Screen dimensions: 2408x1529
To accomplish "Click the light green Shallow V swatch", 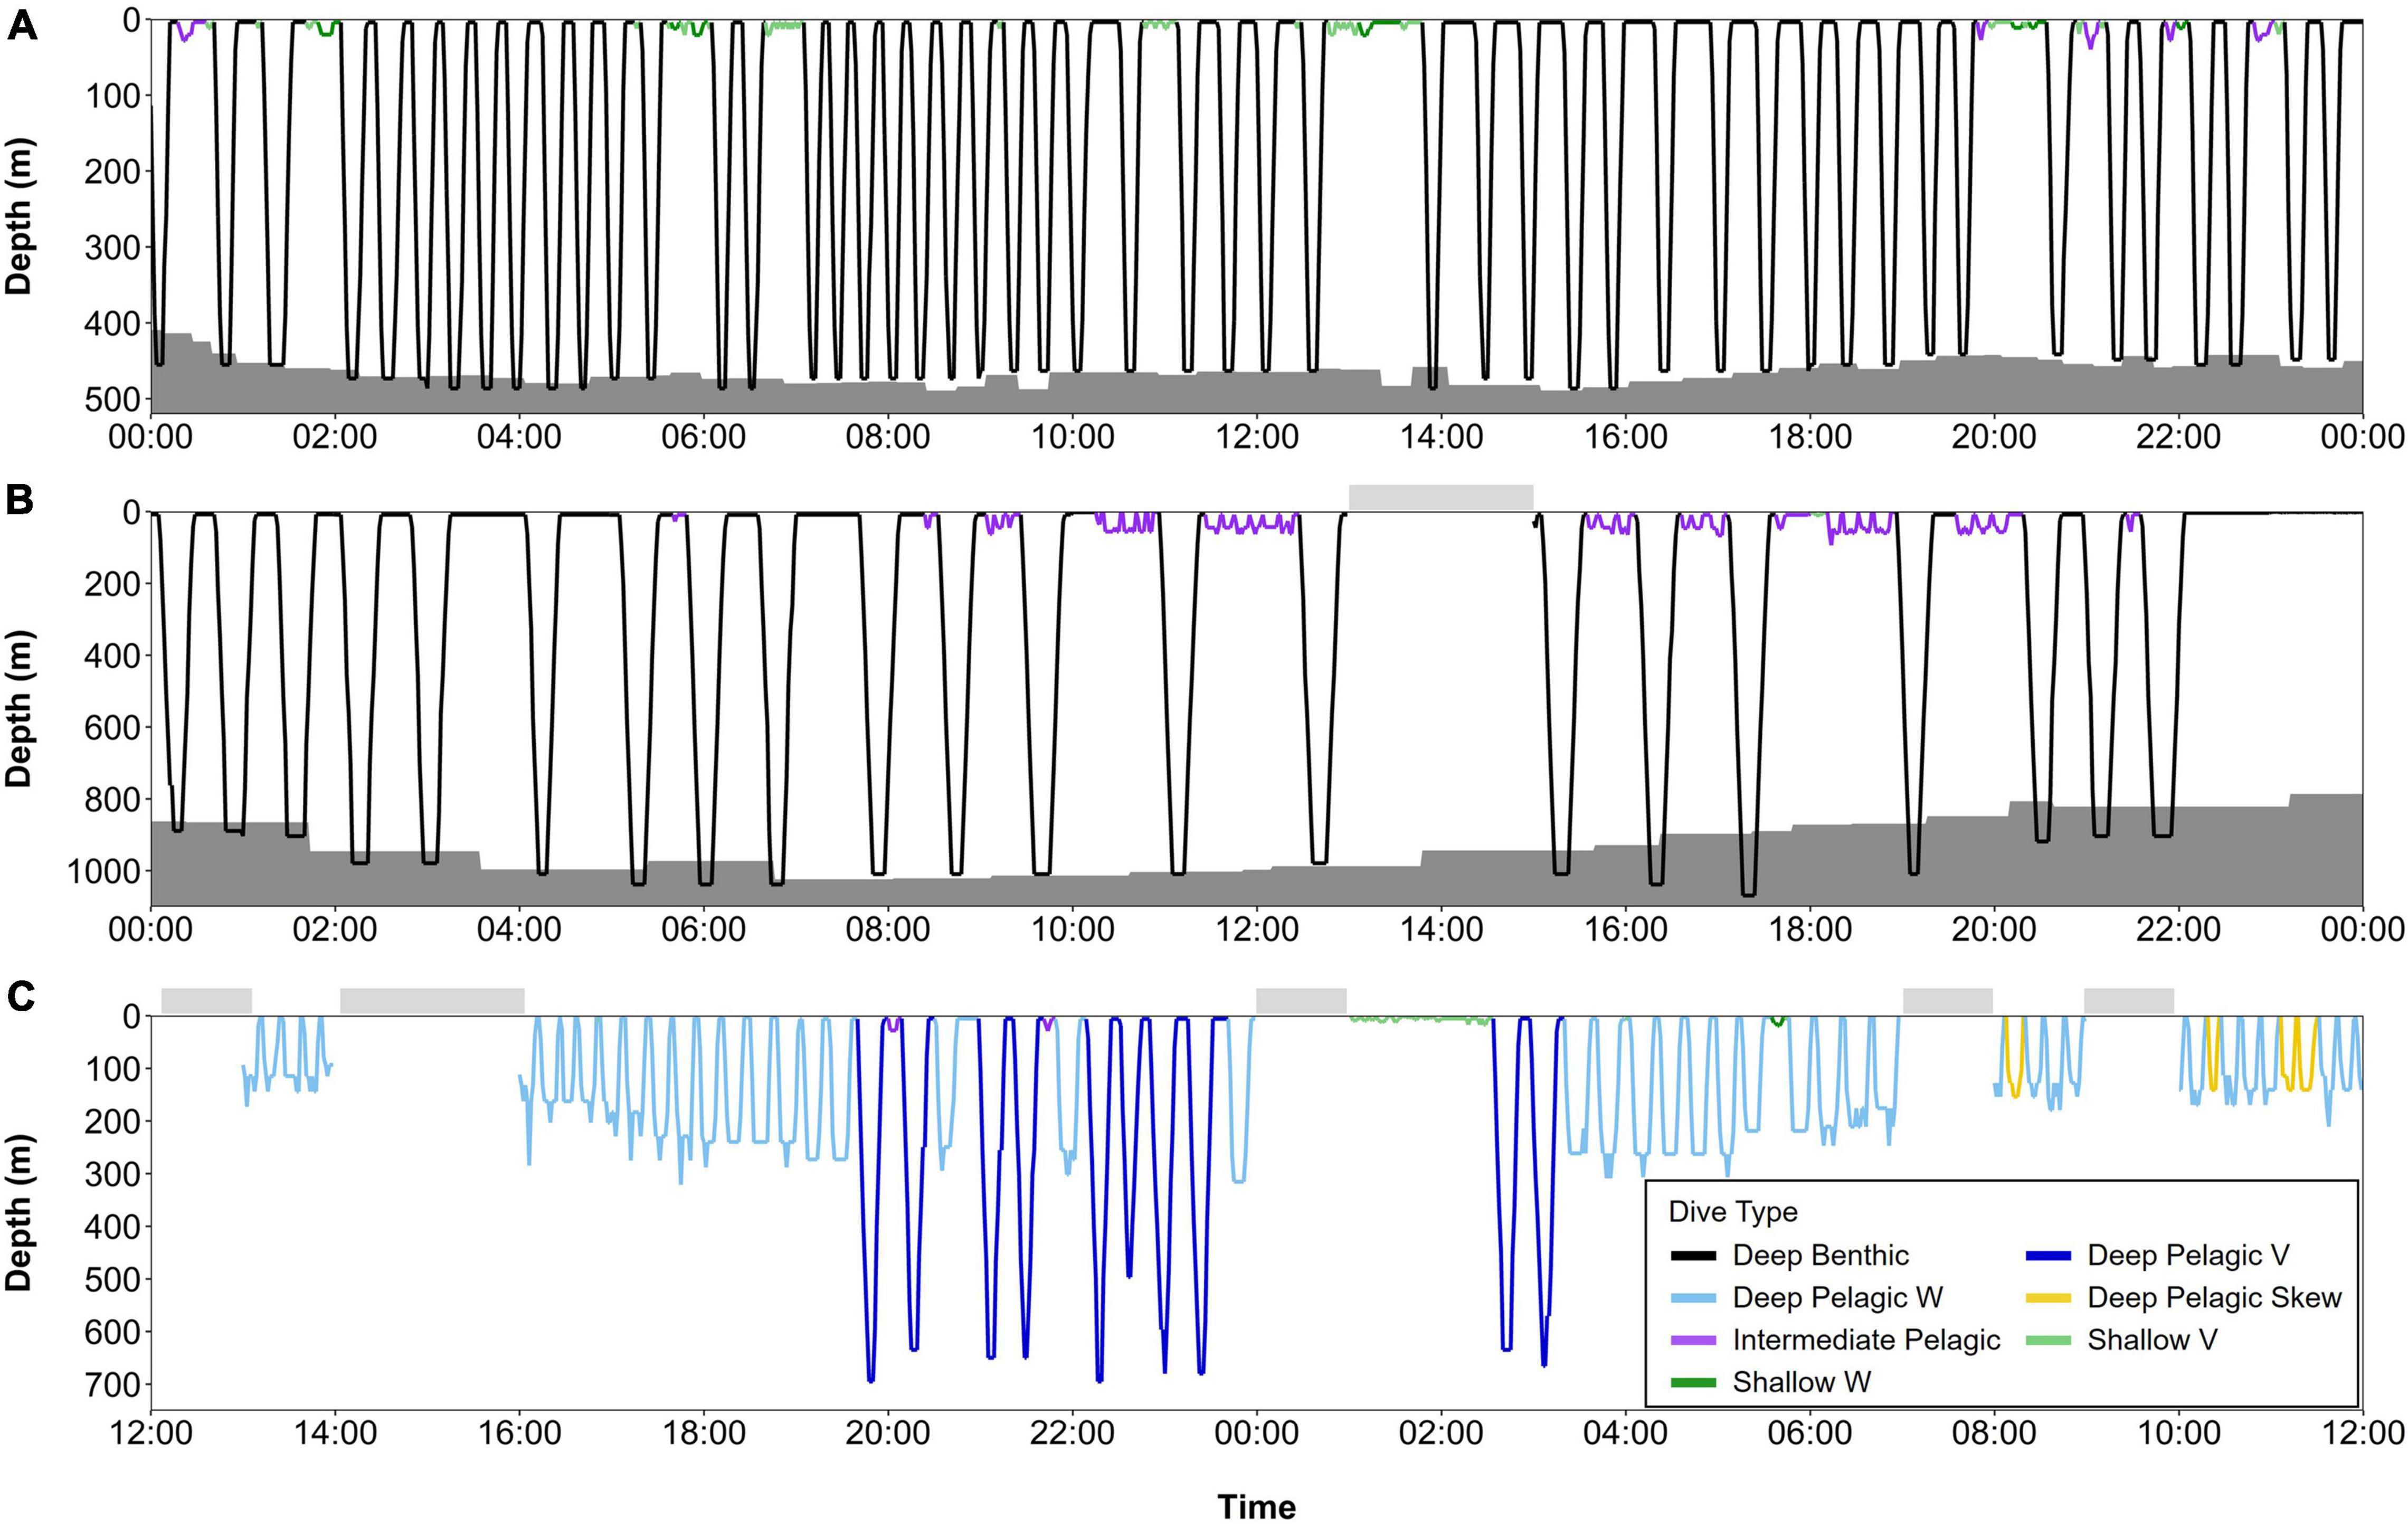I will tap(2047, 1340).
